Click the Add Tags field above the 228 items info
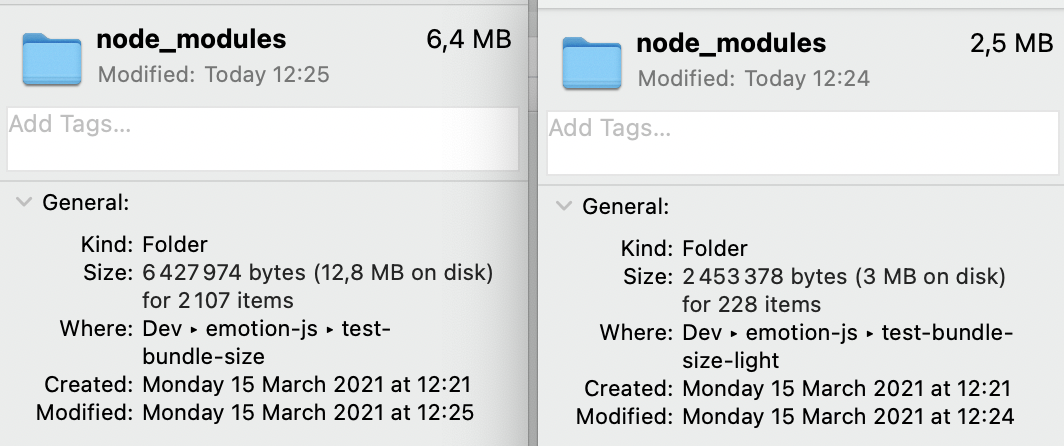1064x446 pixels. point(802,143)
